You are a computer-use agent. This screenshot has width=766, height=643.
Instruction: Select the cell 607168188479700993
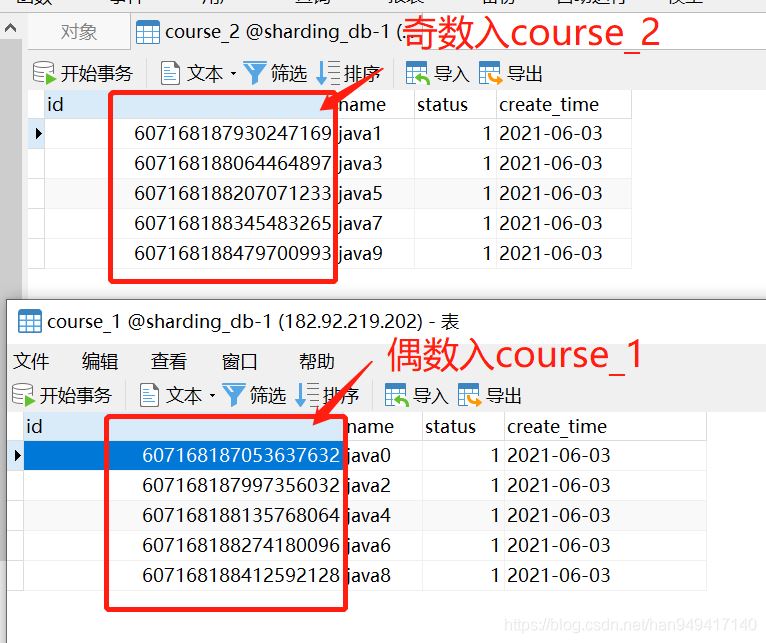tap(190, 254)
